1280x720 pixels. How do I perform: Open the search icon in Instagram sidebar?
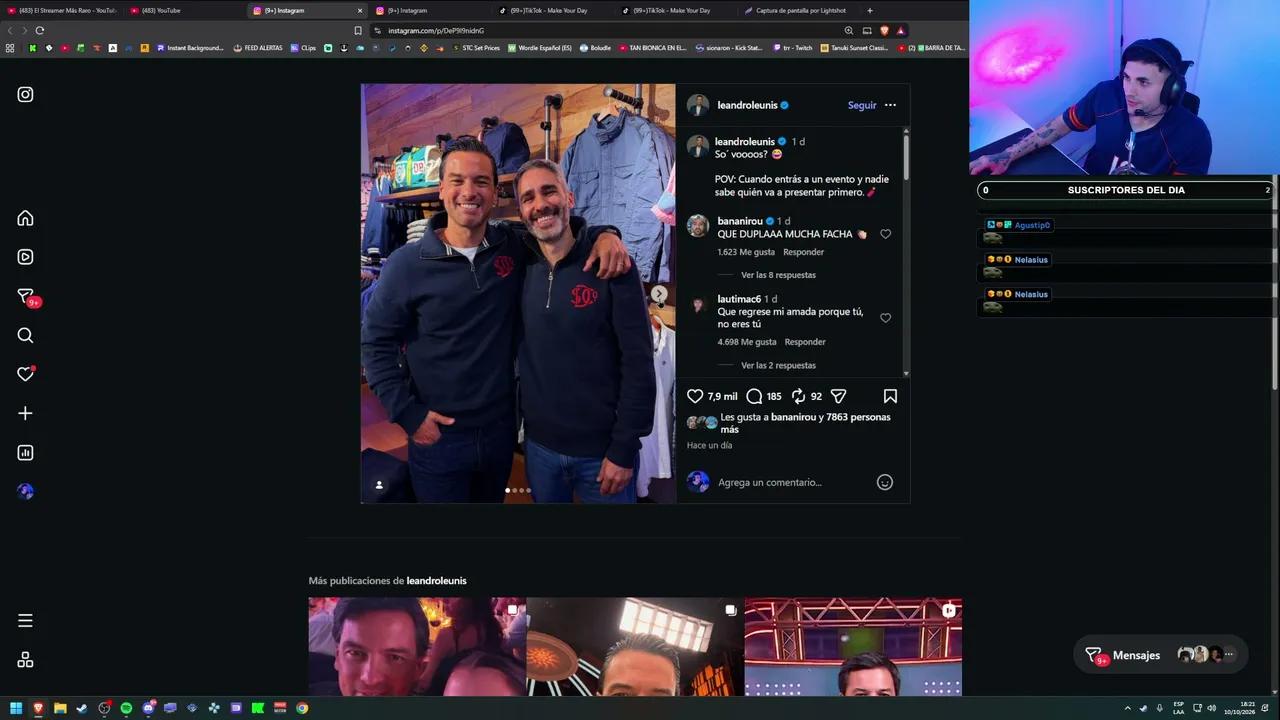click(x=25, y=336)
